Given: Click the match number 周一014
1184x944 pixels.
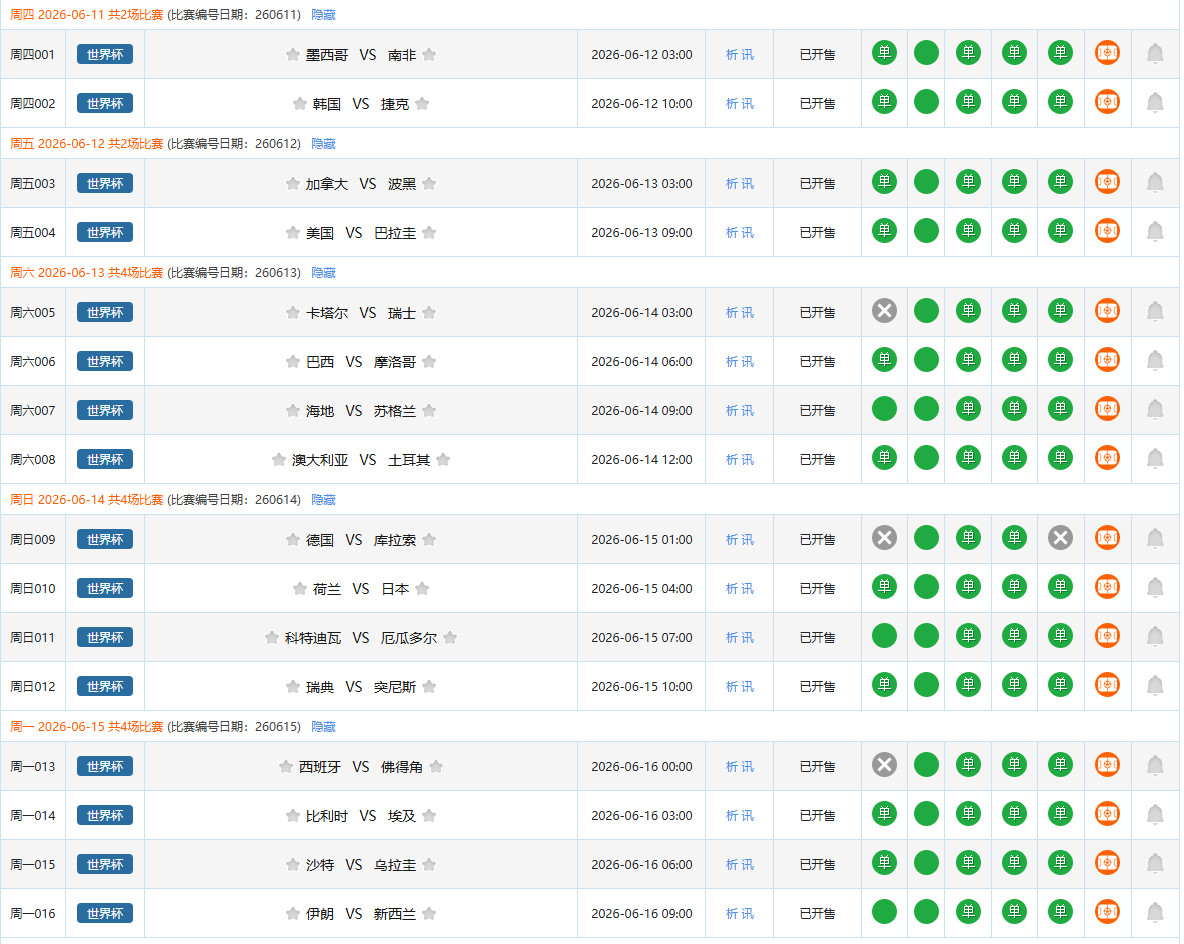Looking at the screenshot, I should point(32,816).
